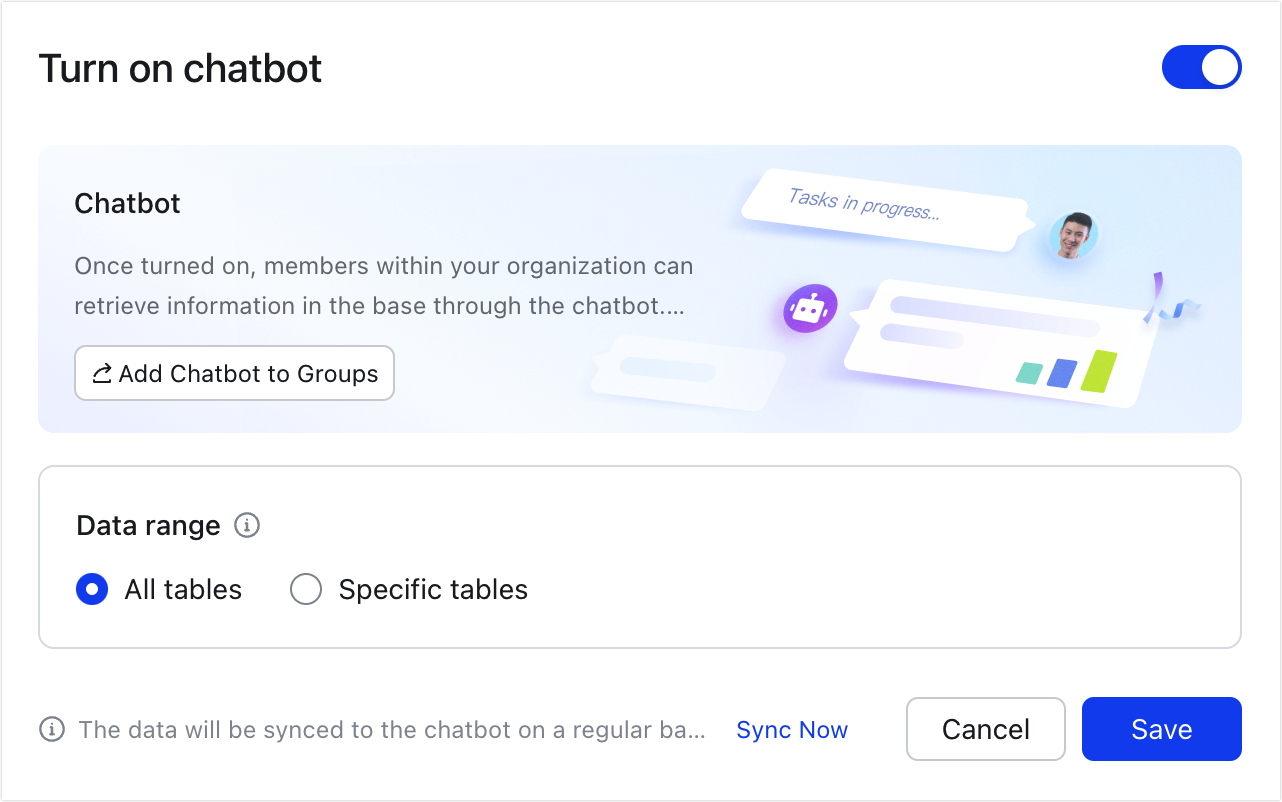
Task: Click the user avatar in the illustration
Action: [1074, 236]
